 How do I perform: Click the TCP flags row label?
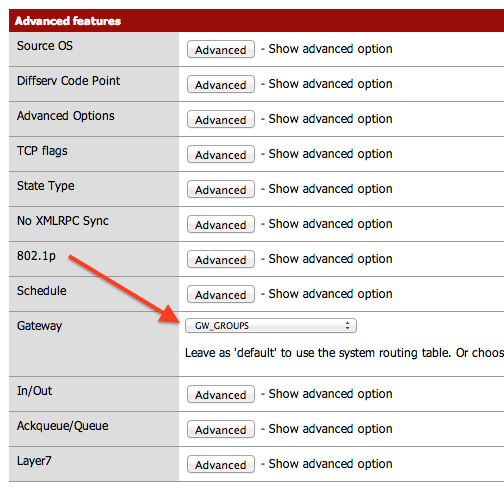[x=42, y=151]
